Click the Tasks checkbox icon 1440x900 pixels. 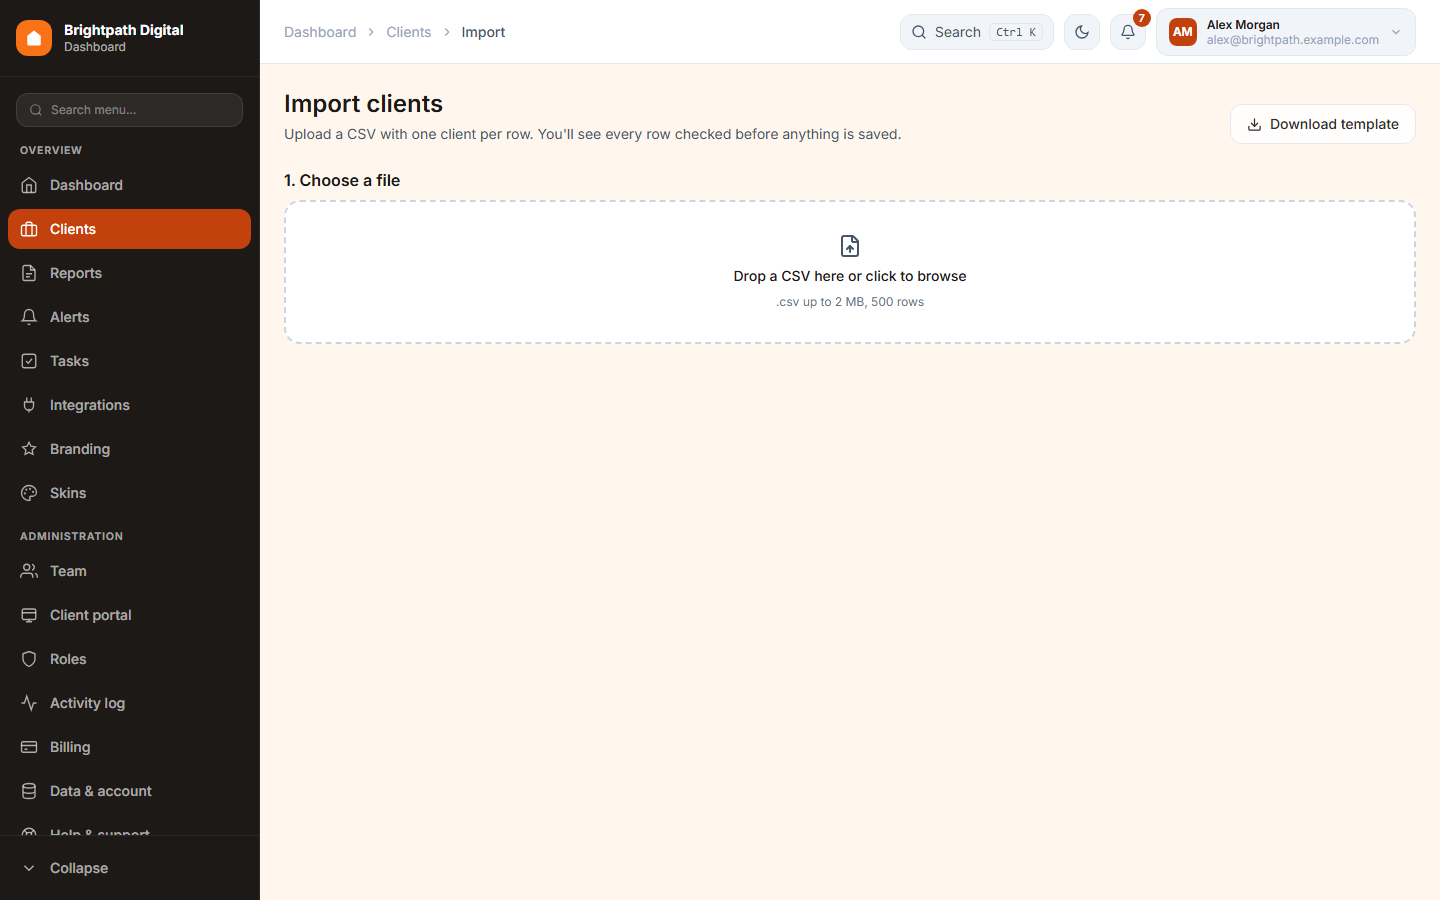(29, 361)
